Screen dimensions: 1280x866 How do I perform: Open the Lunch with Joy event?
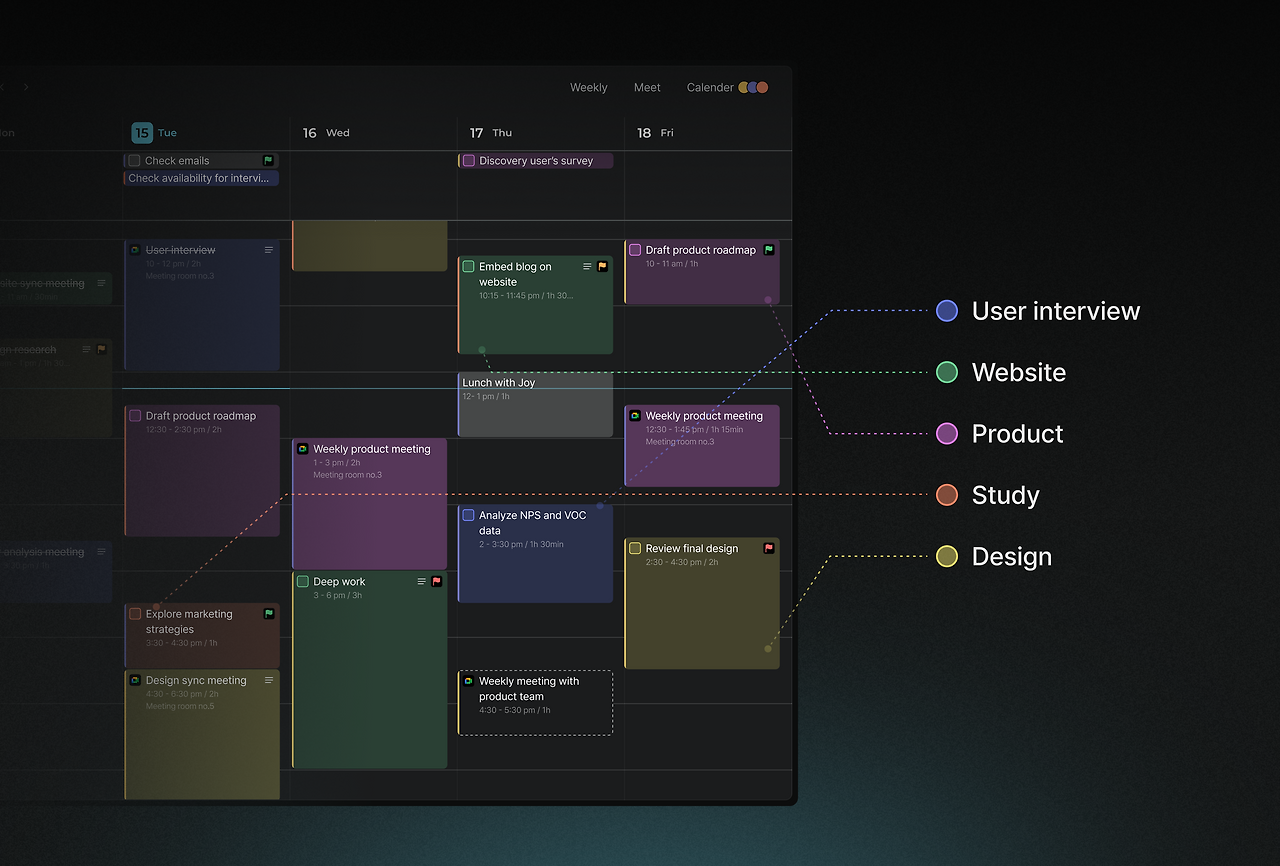[x=534, y=403]
